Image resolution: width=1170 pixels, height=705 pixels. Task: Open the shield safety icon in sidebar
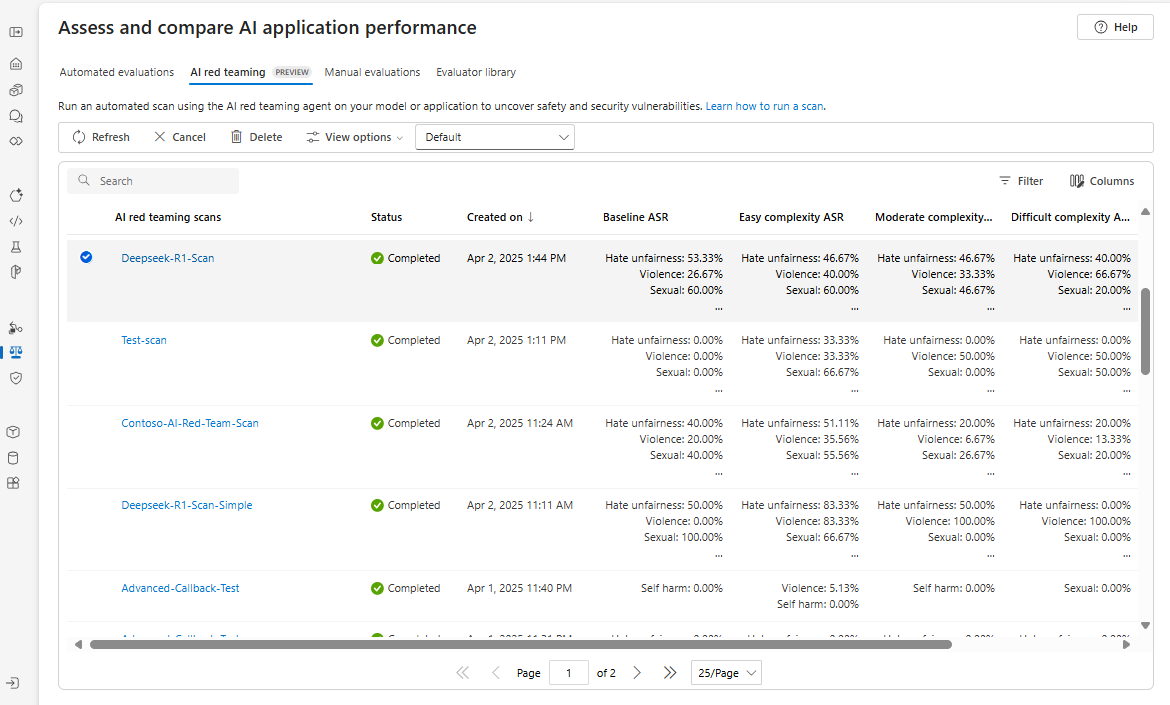[x=16, y=378]
